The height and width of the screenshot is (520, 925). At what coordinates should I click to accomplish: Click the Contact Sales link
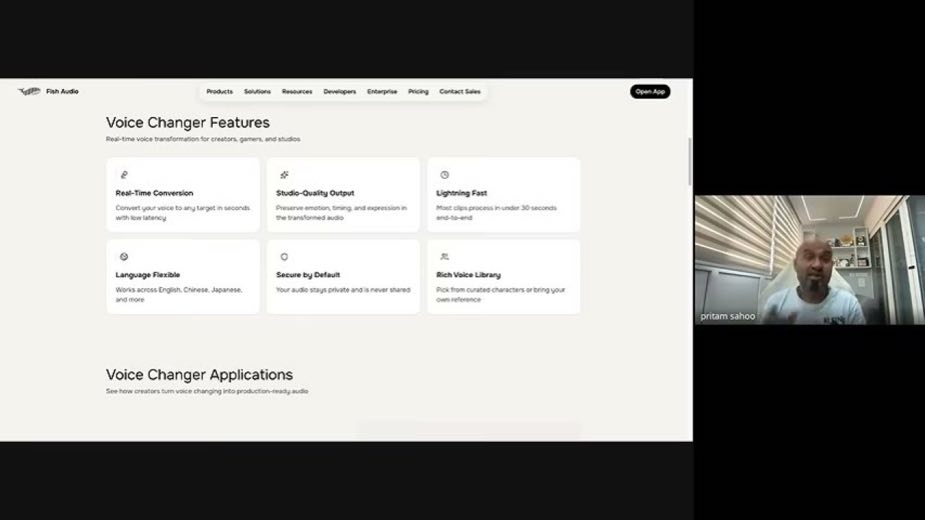point(460,91)
